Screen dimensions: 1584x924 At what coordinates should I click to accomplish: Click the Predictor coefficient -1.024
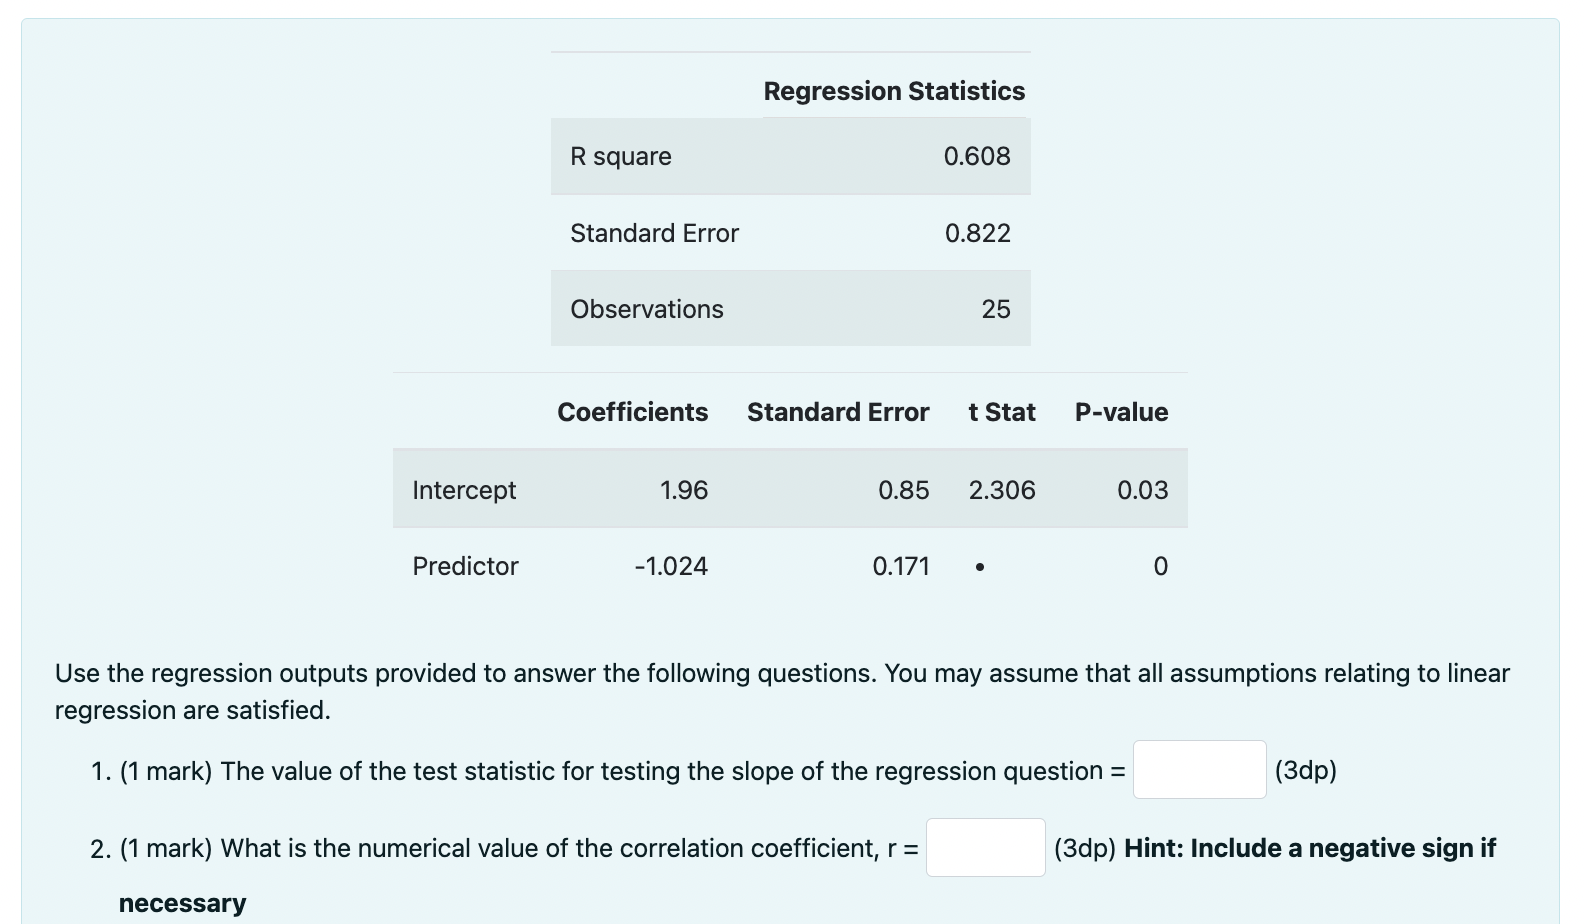671,566
